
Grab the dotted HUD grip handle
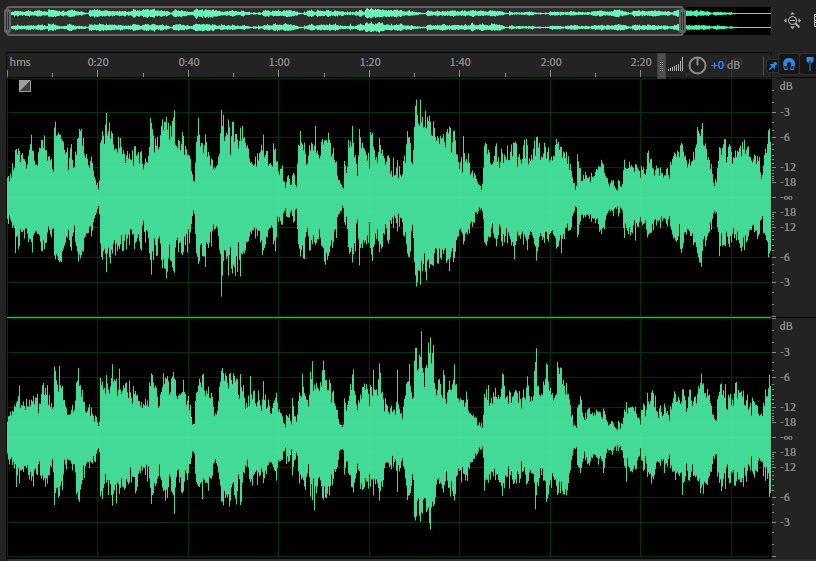661,66
